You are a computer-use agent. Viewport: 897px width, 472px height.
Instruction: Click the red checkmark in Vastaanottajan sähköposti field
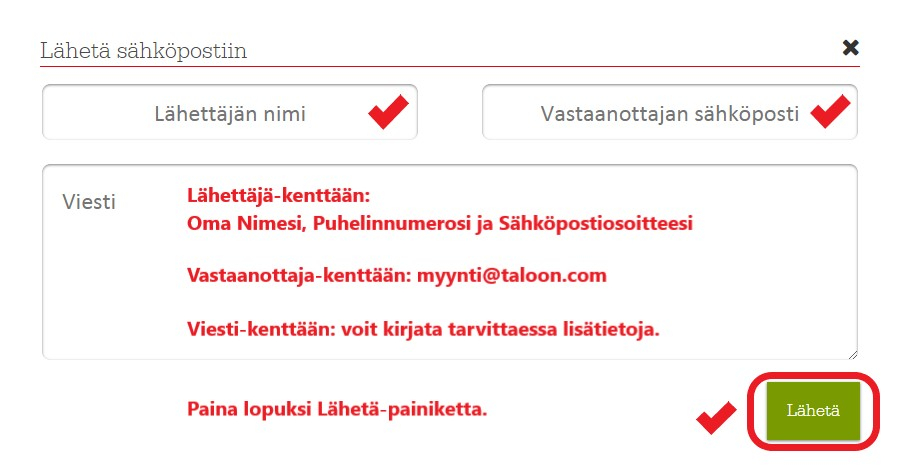pyautogui.click(x=829, y=111)
